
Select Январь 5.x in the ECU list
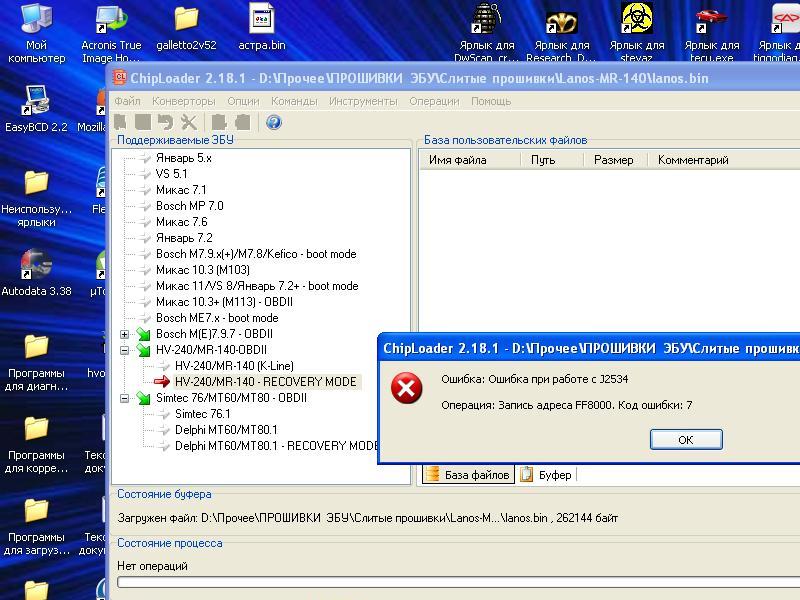click(x=183, y=158)
